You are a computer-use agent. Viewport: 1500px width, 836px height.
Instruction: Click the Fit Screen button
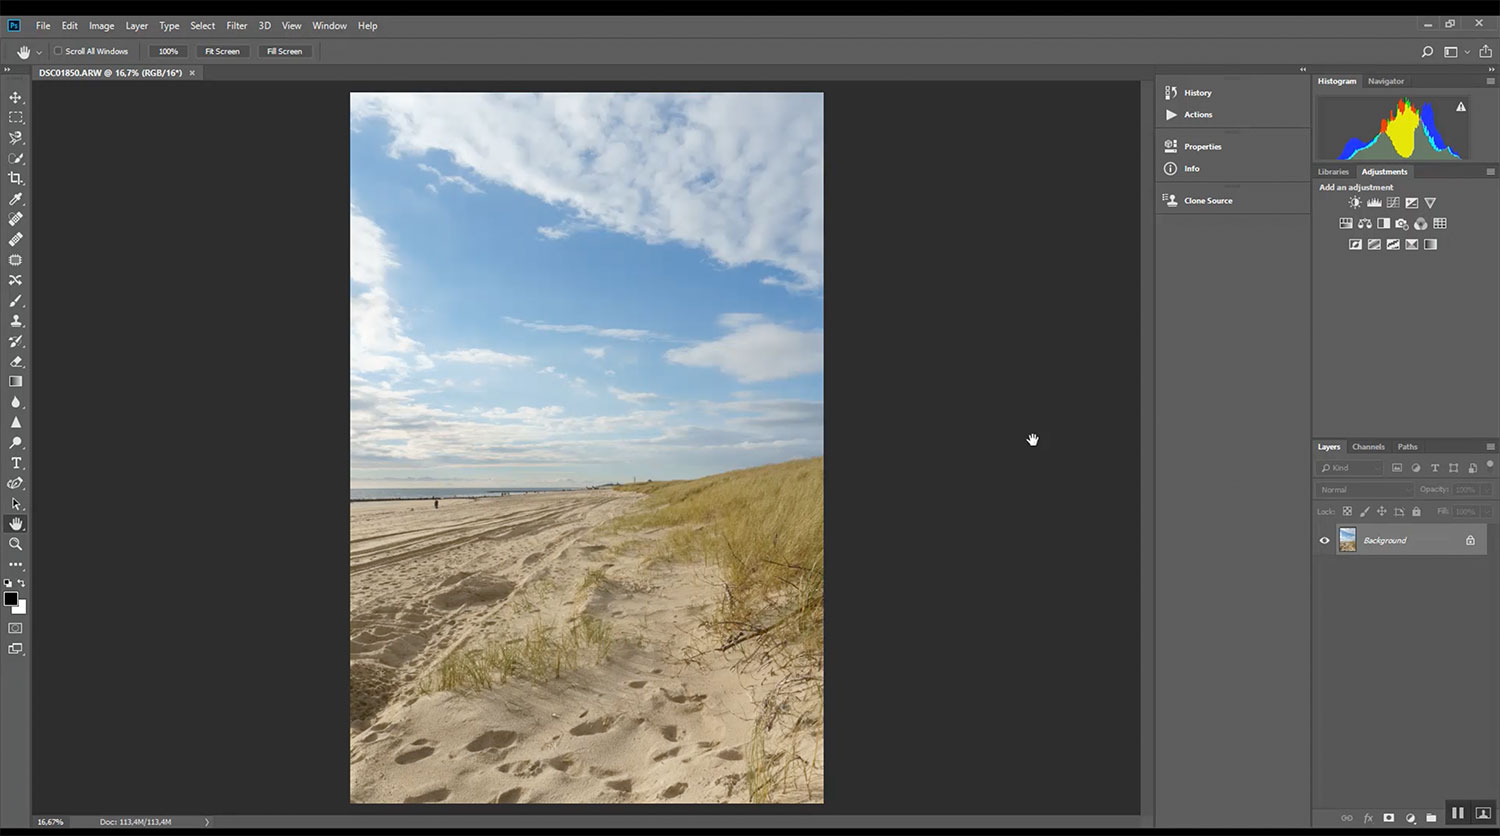click(222, 51)
